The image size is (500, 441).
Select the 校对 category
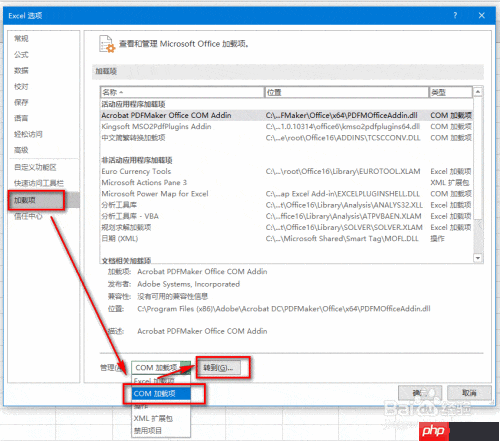pos(43,87)
